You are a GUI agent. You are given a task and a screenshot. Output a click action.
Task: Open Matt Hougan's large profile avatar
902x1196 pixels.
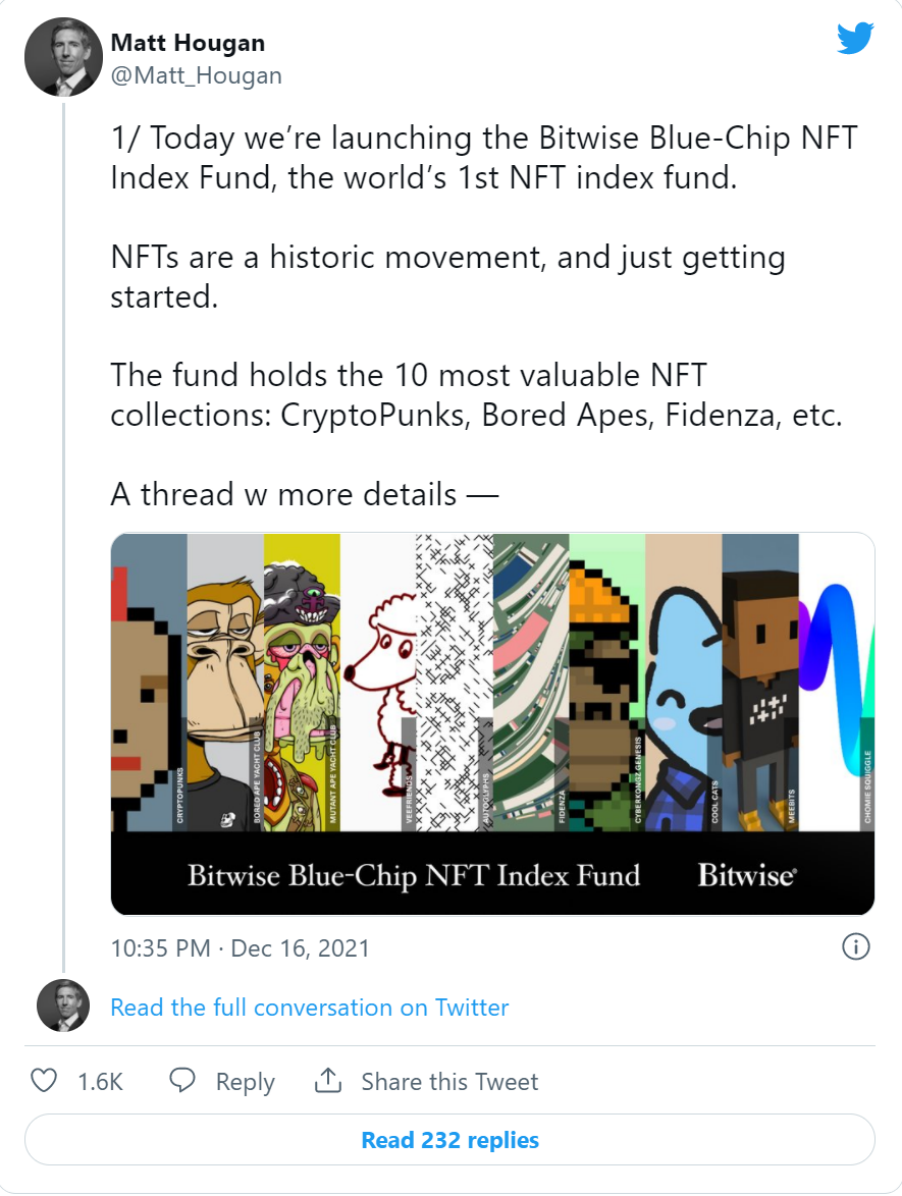coord(63,57)
